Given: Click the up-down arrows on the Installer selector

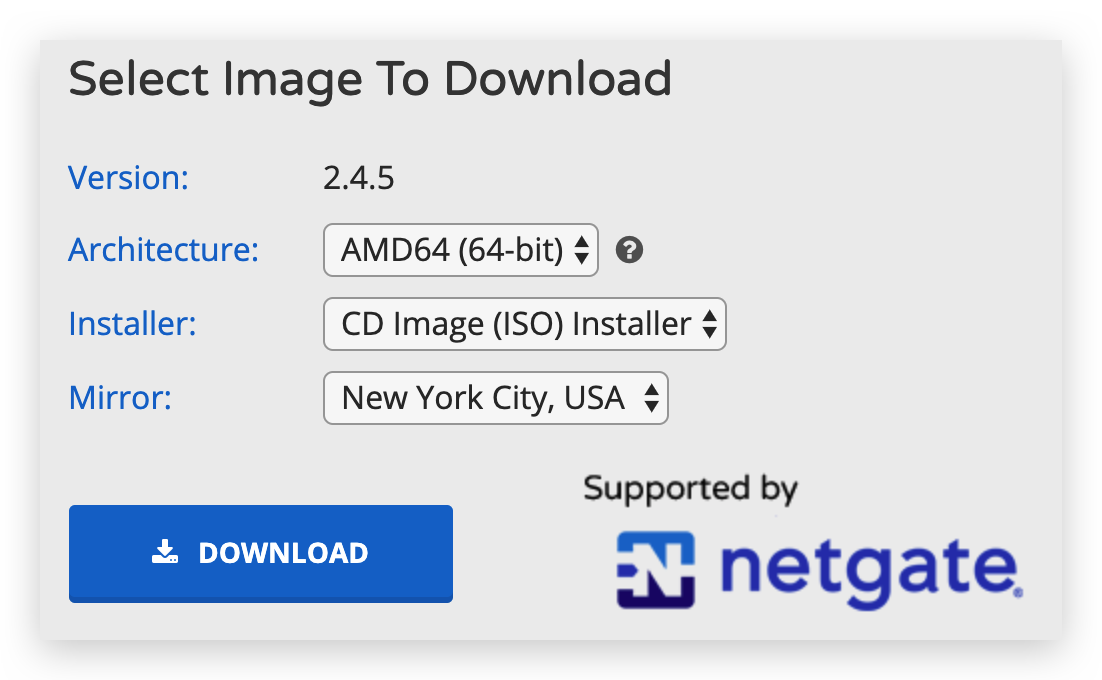Looking at the screenshot, I should 709,324.
